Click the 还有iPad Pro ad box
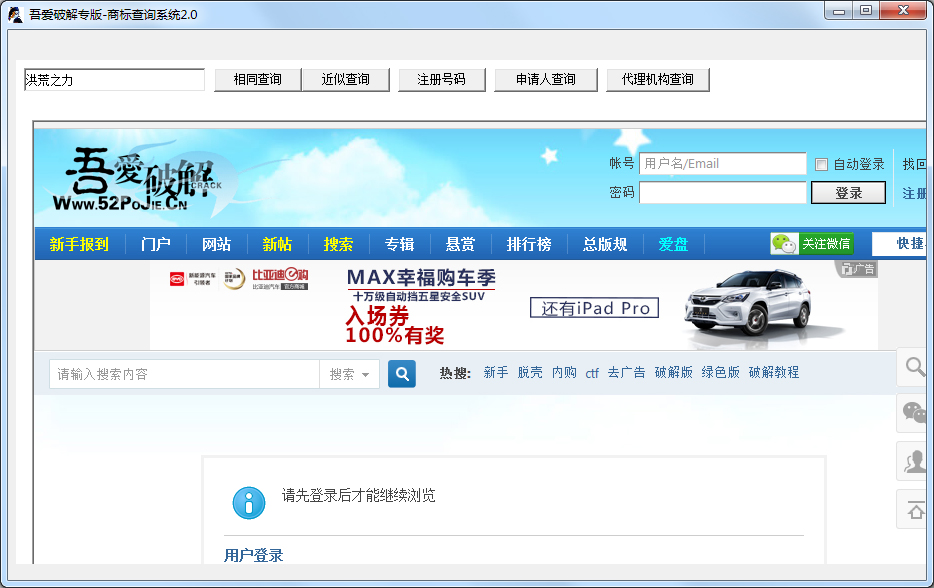 594,308
